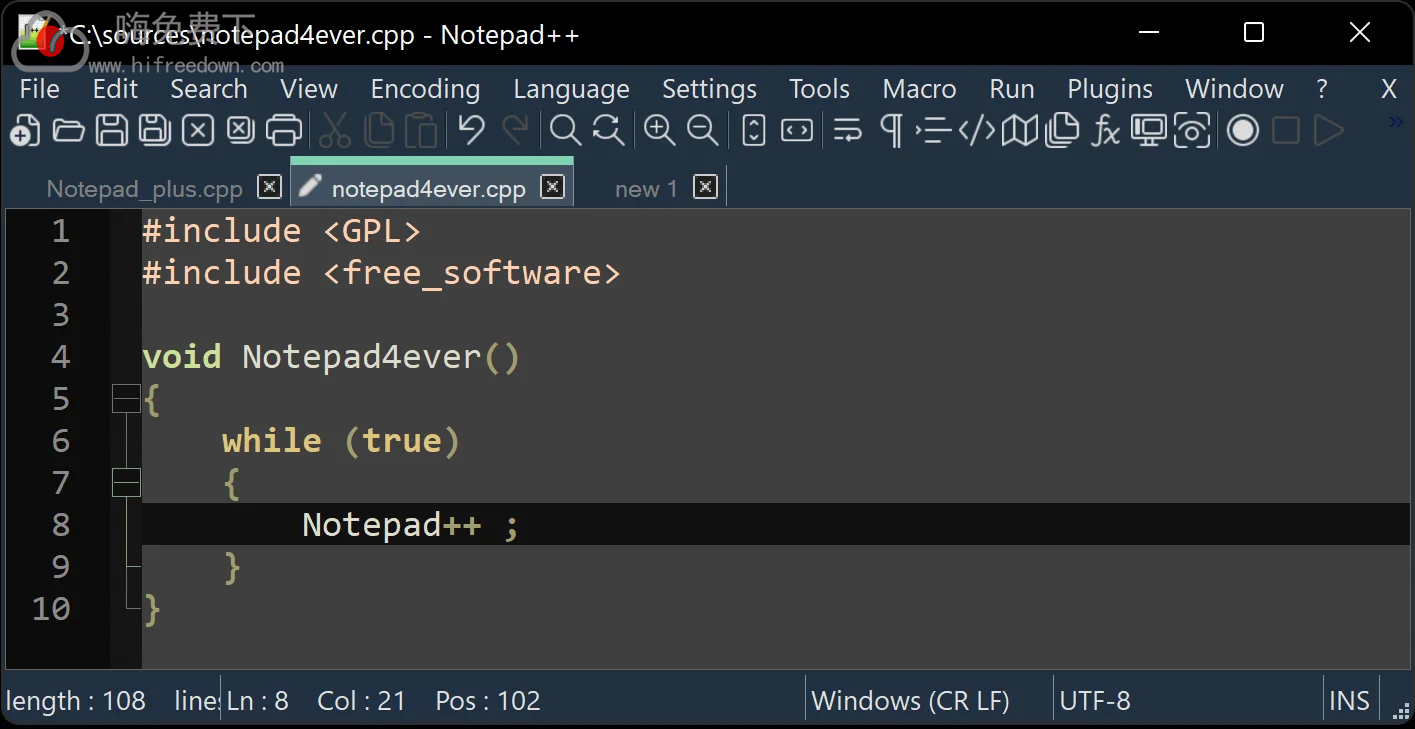Open the Edit menu
The width and height of the screenshot is (1415, 729).
point(115,89)
